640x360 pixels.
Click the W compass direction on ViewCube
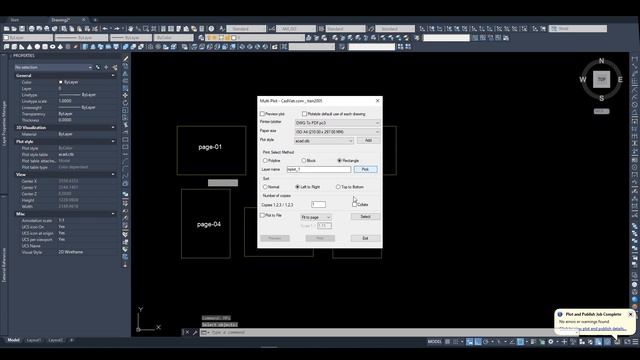[x=583, y=80]
